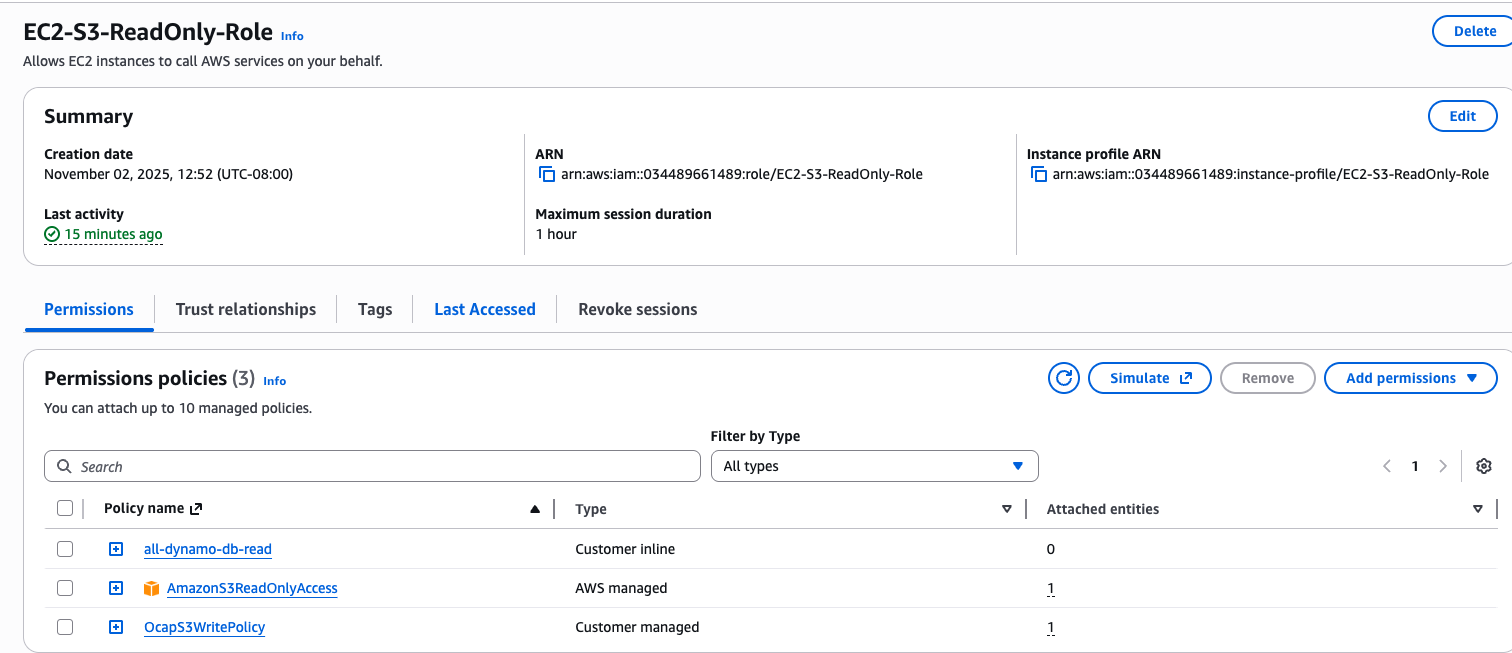Expand the all-dynamo-db-read policy row
1512x653 pixels.
point(116,549)
